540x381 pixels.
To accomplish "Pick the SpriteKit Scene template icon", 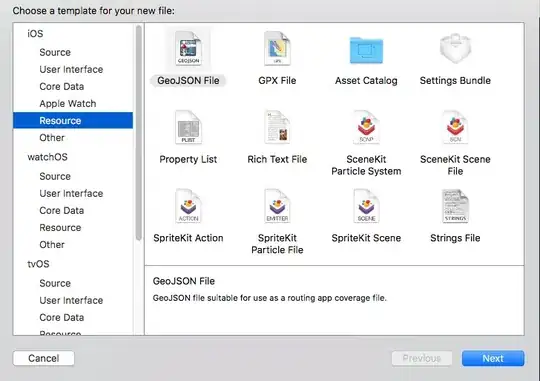I will [x=366, y=206].
